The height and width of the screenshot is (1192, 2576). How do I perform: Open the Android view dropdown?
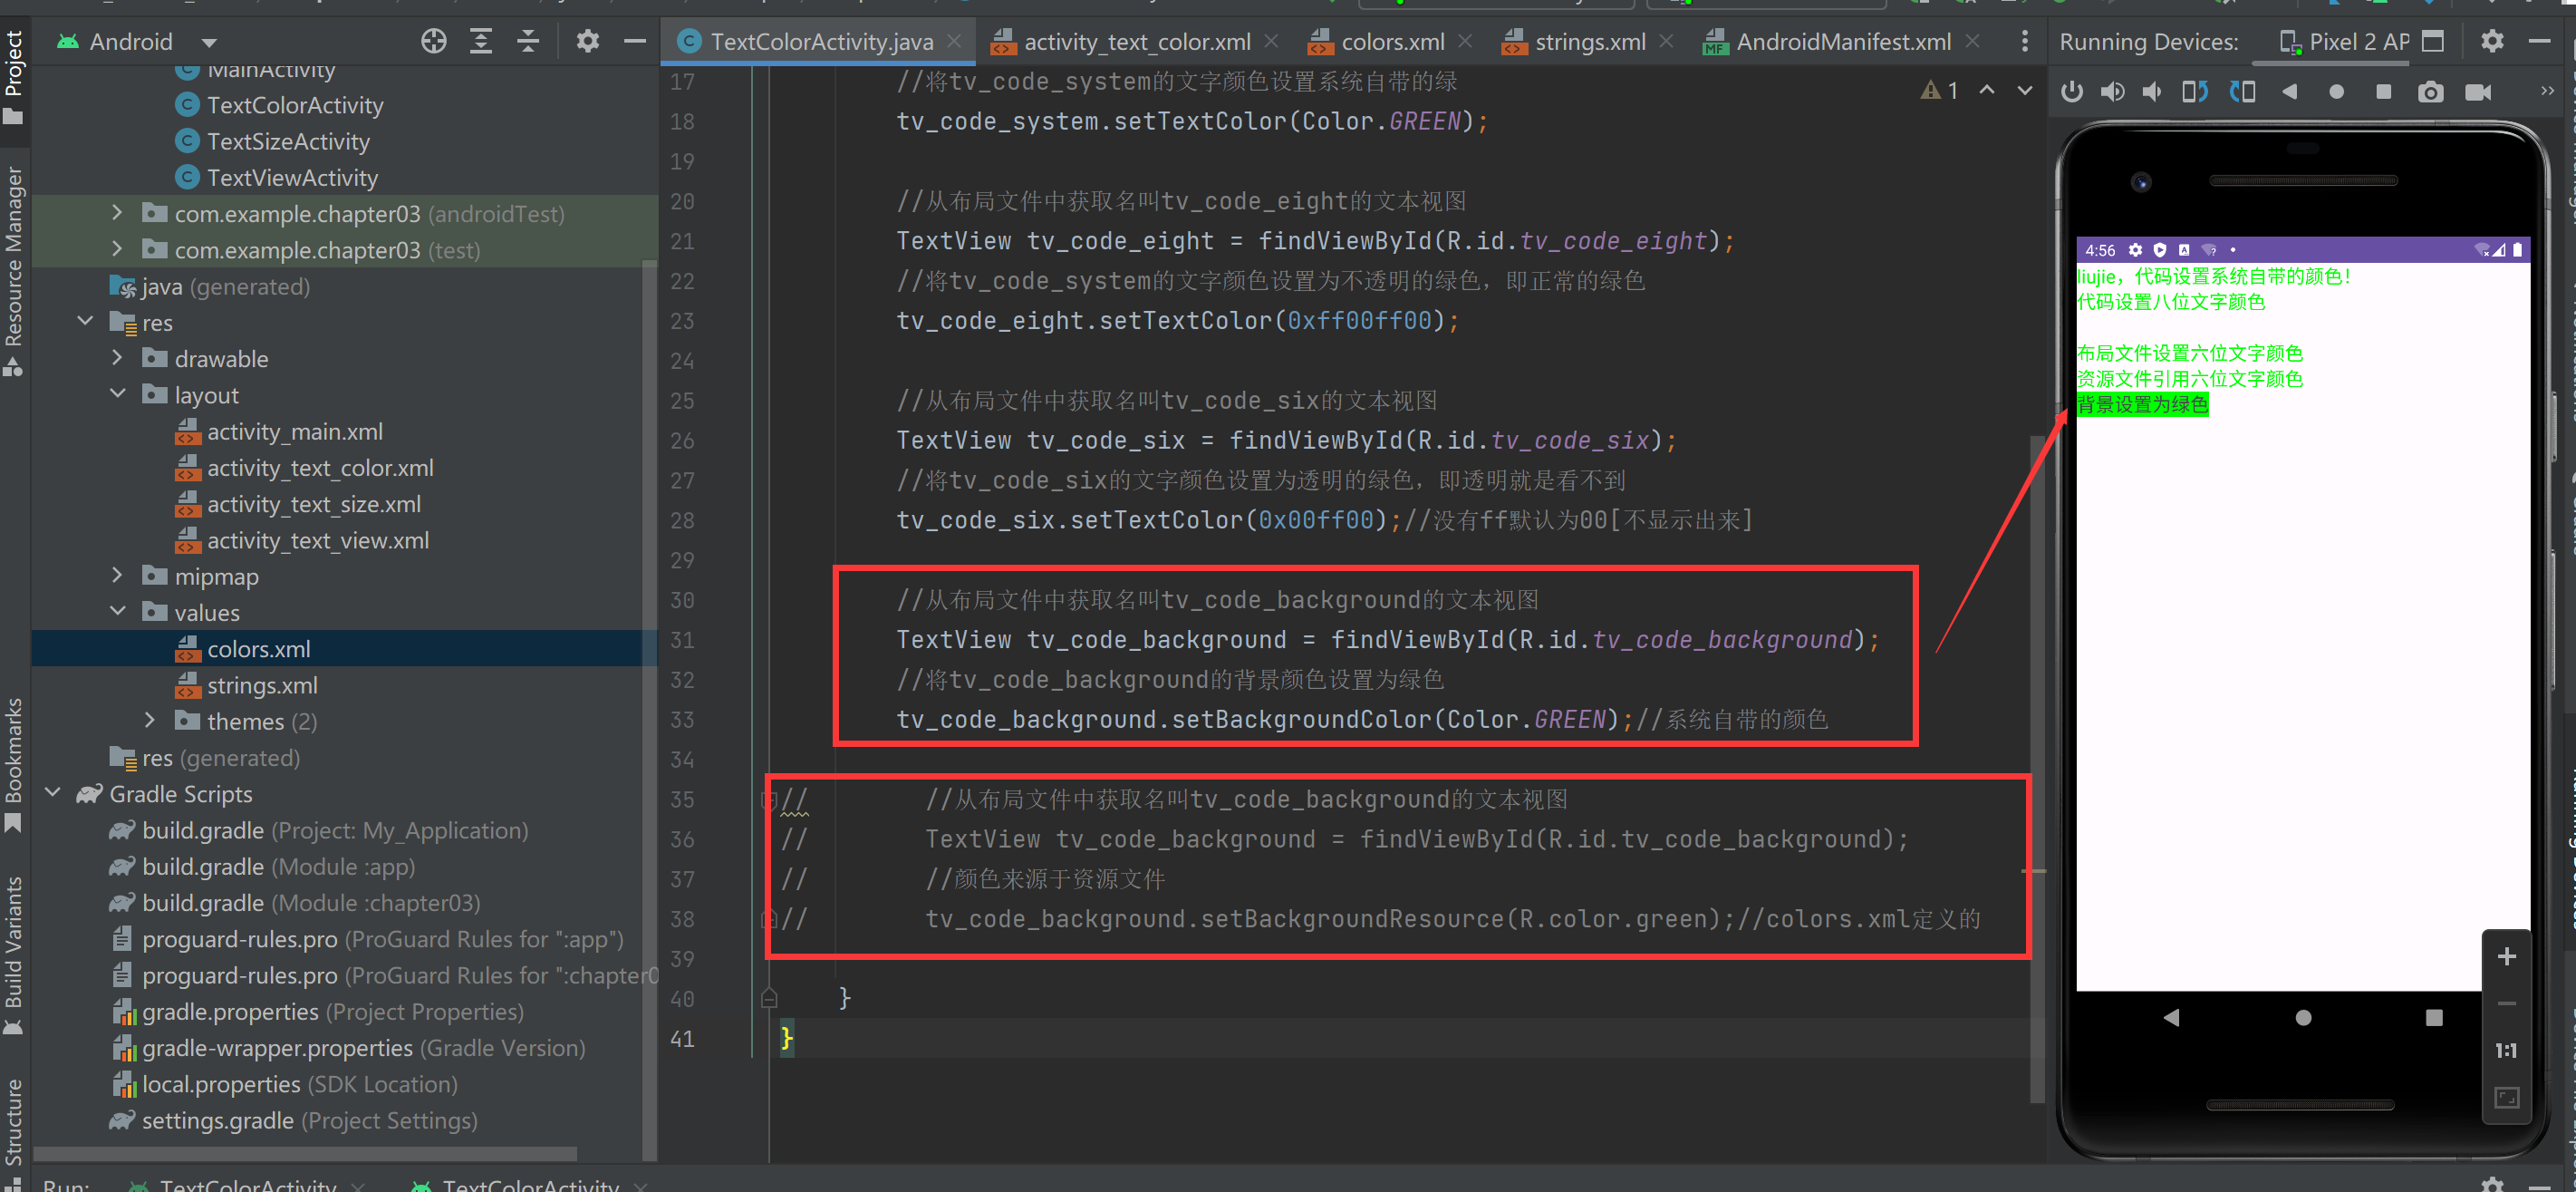point(209,42)
